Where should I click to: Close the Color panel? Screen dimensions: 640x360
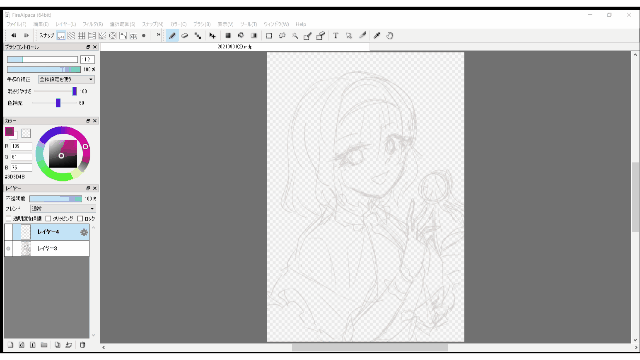pos(95,121)
